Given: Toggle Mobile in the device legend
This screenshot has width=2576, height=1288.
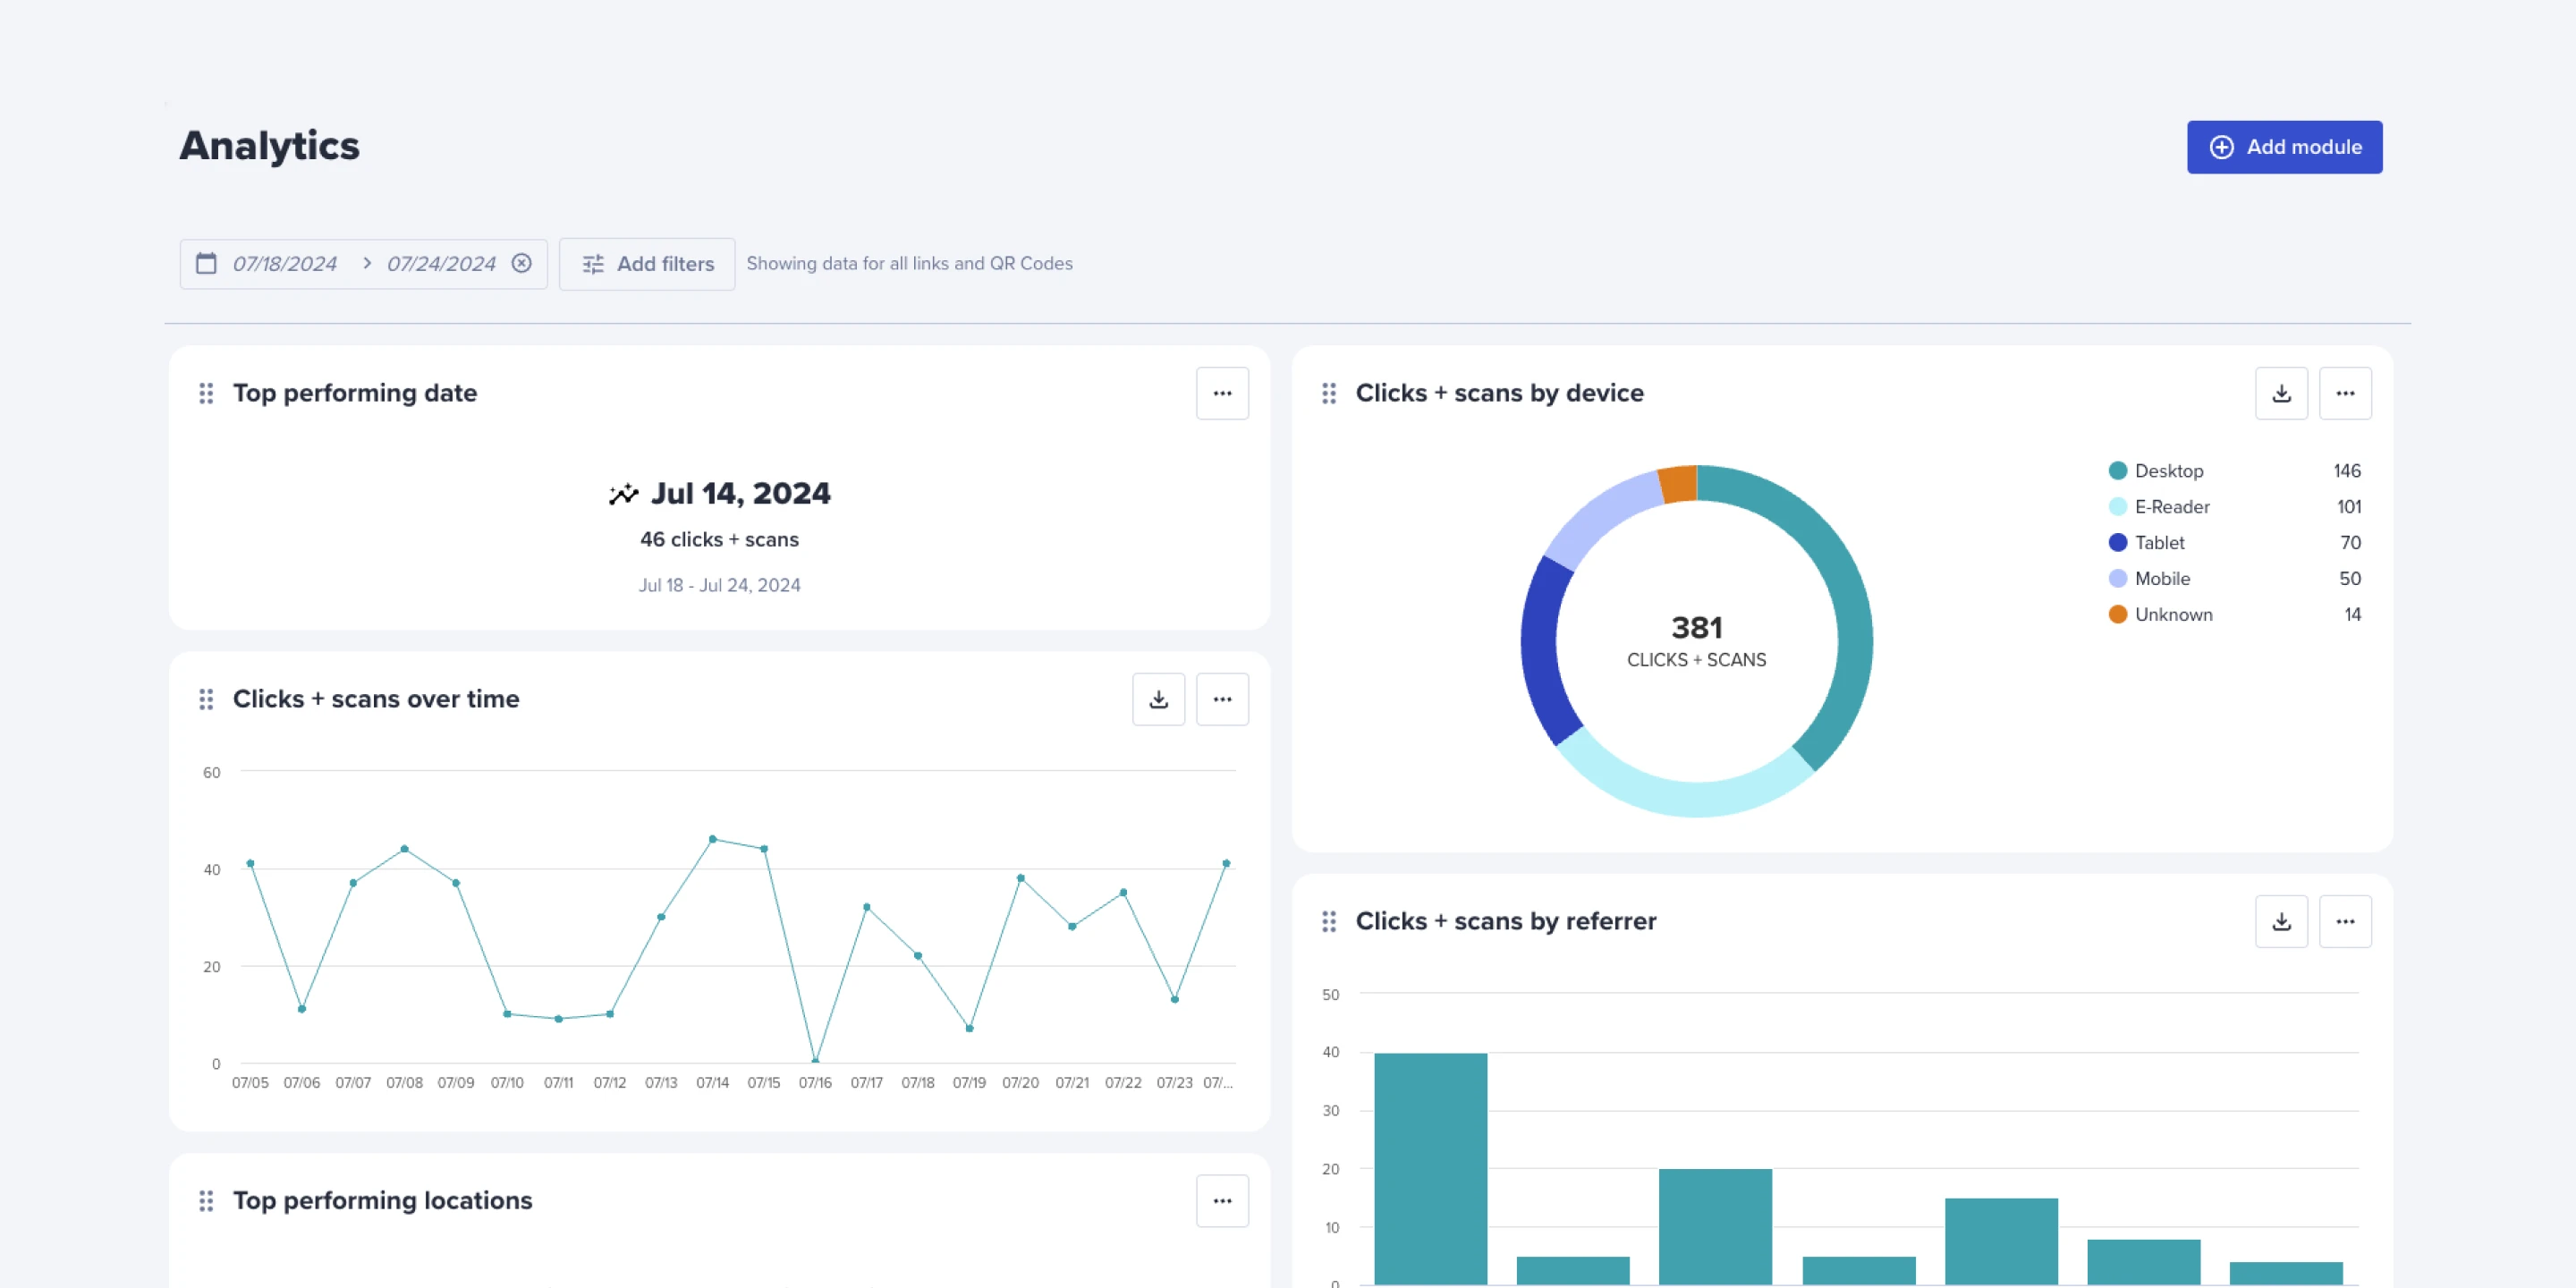Looking at the screenshot, I should 2162,578.
